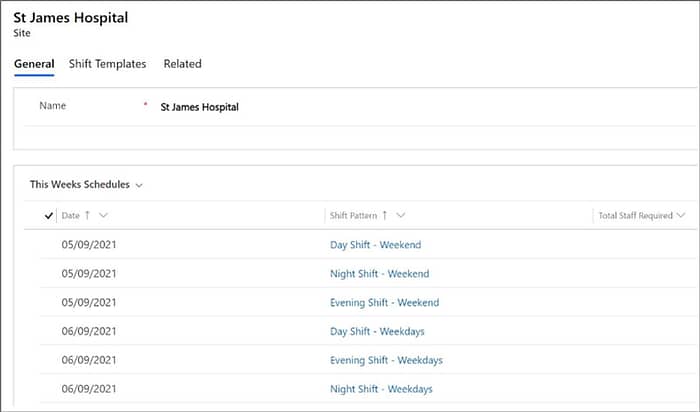Screen dimensions: 700x412
Task: Click the Name field value St James Hospital
Action: [x=200, y=107]
